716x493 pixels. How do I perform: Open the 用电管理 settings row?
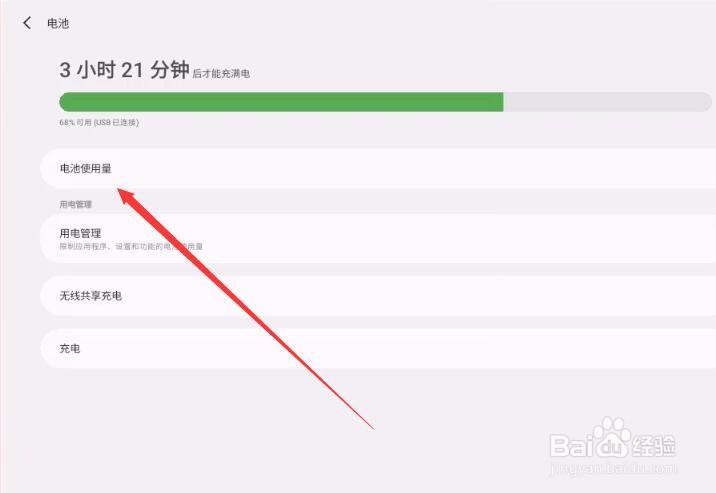(378, 239)
